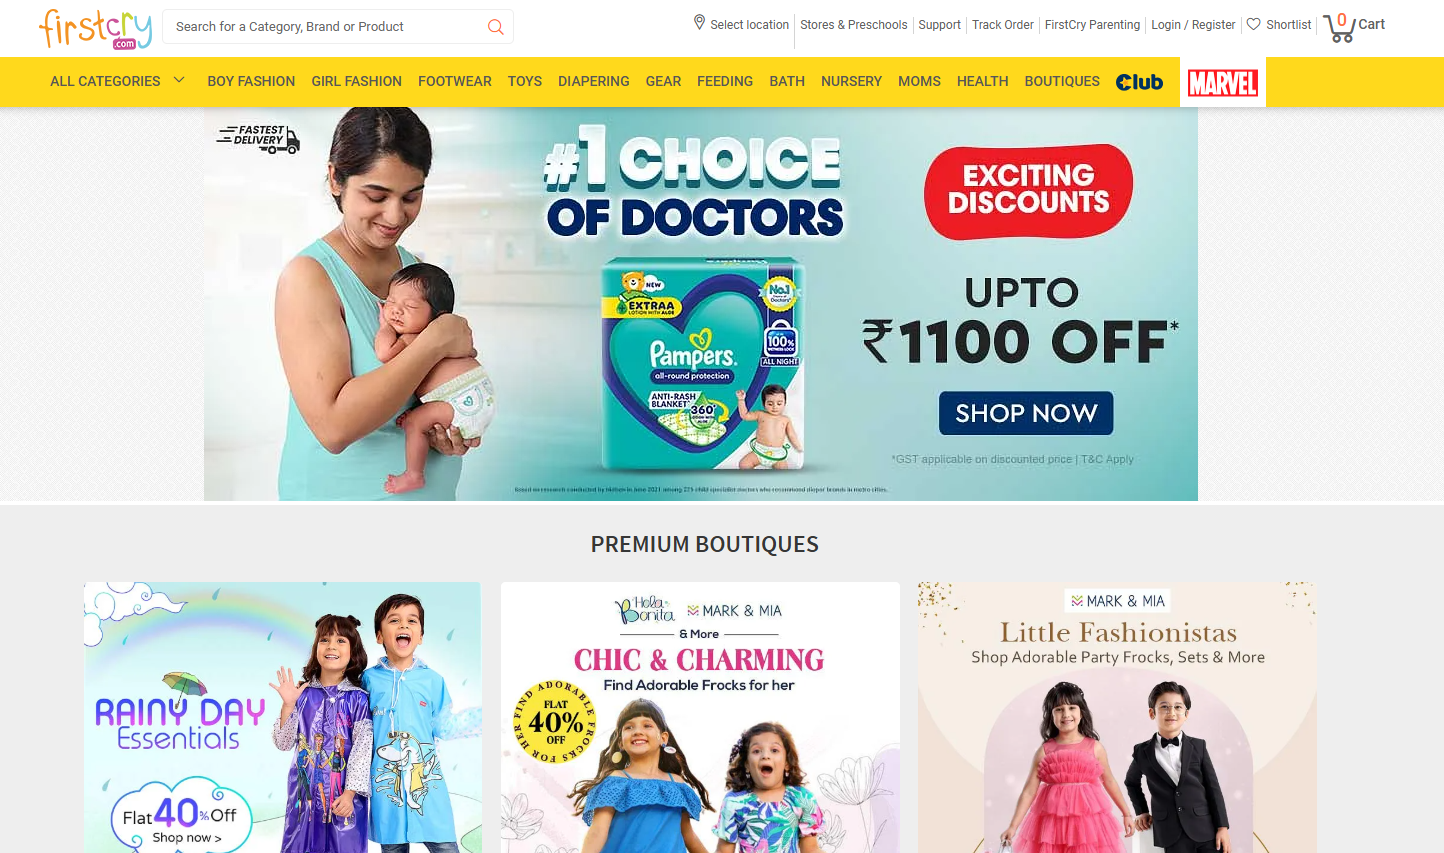
Task: Click Stores & Preschools link
Action: tap(854, 25)
